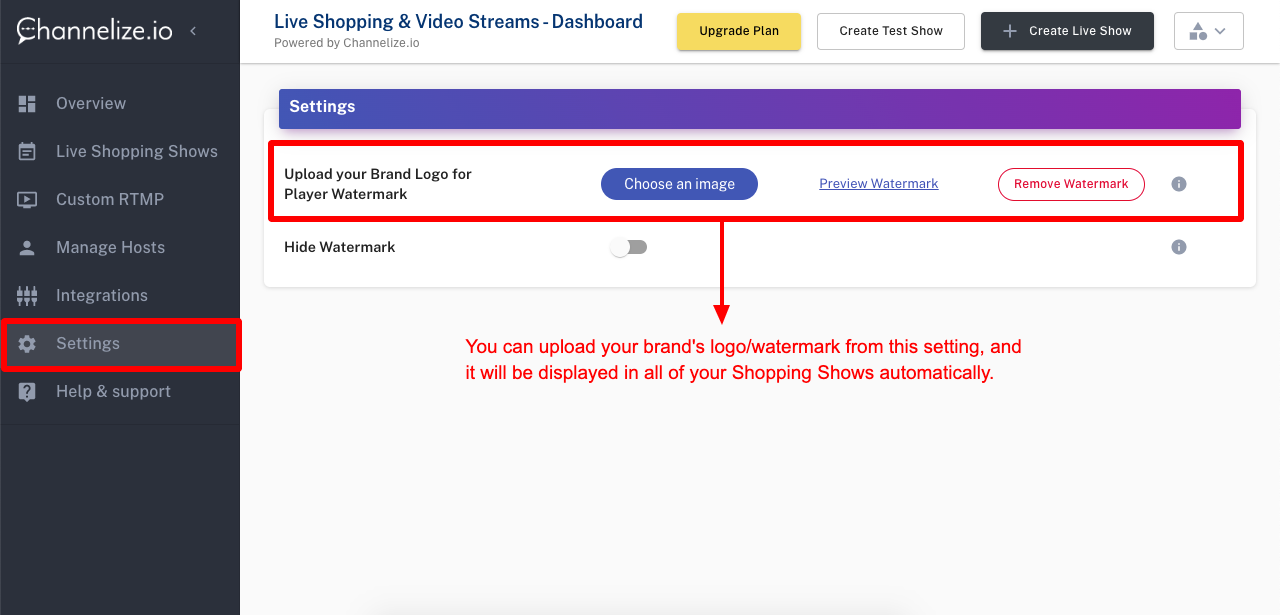Screen dimensions: 1280x615
Task: Click the Channelize.io logo
Action: pos(94,31)
